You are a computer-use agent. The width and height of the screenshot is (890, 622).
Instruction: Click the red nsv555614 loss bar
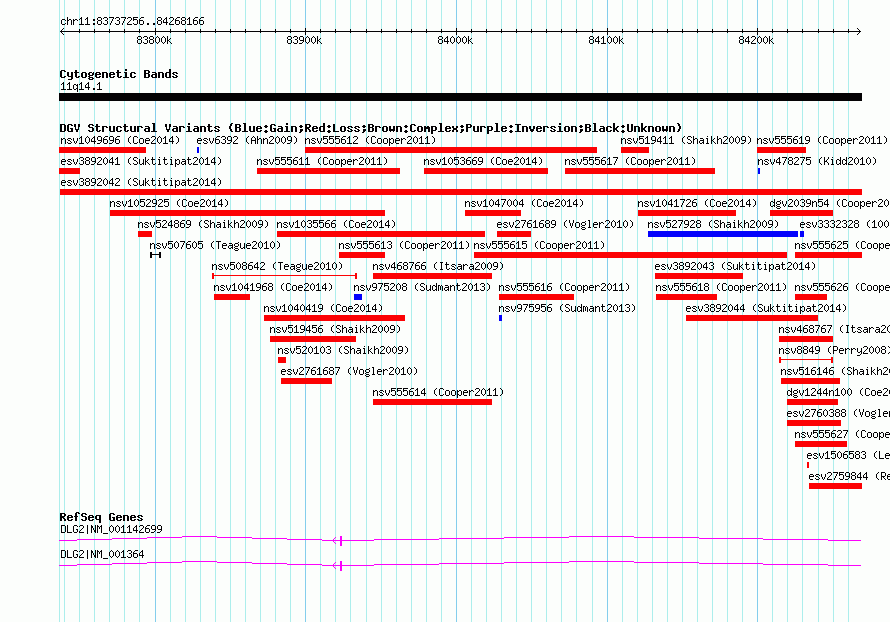433,402
